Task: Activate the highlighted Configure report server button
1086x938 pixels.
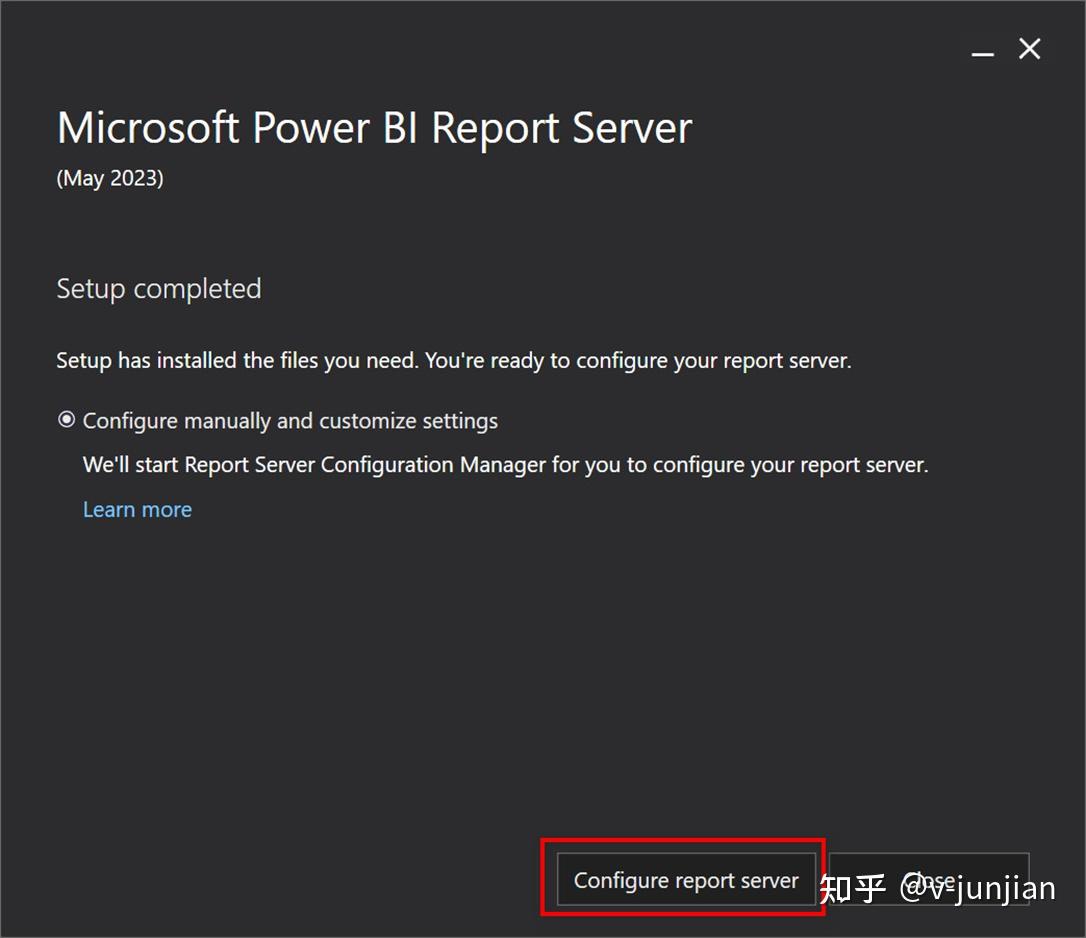Action: pos(686,880)
